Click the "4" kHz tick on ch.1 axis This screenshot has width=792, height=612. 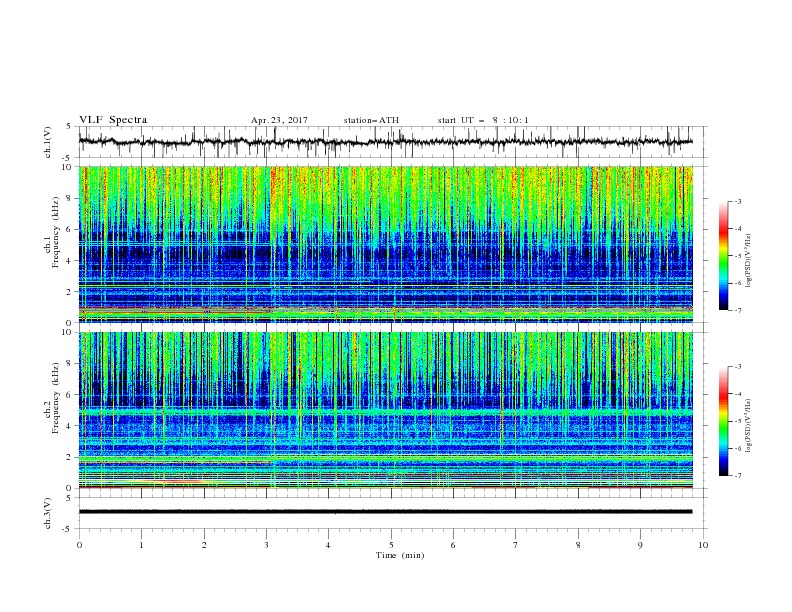point(70,261)
